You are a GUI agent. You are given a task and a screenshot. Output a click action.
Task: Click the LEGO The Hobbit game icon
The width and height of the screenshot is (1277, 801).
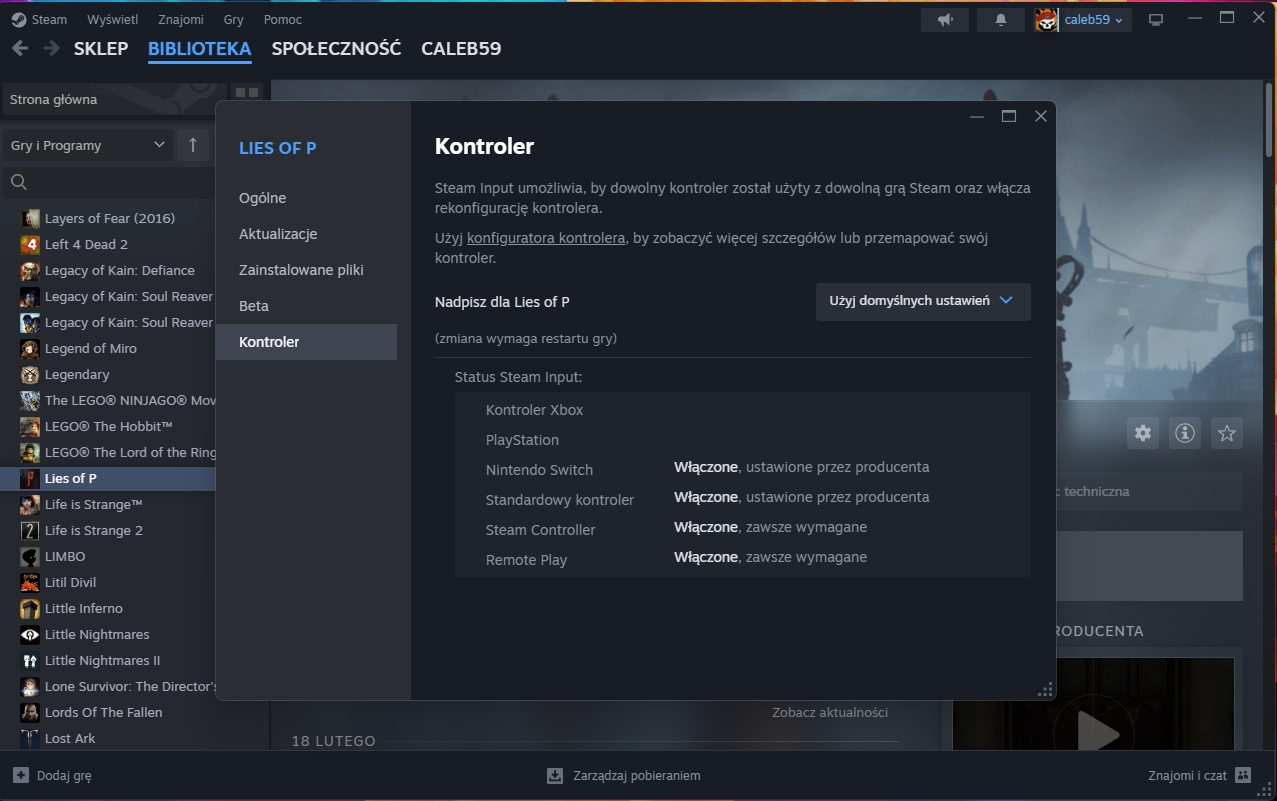30,426
